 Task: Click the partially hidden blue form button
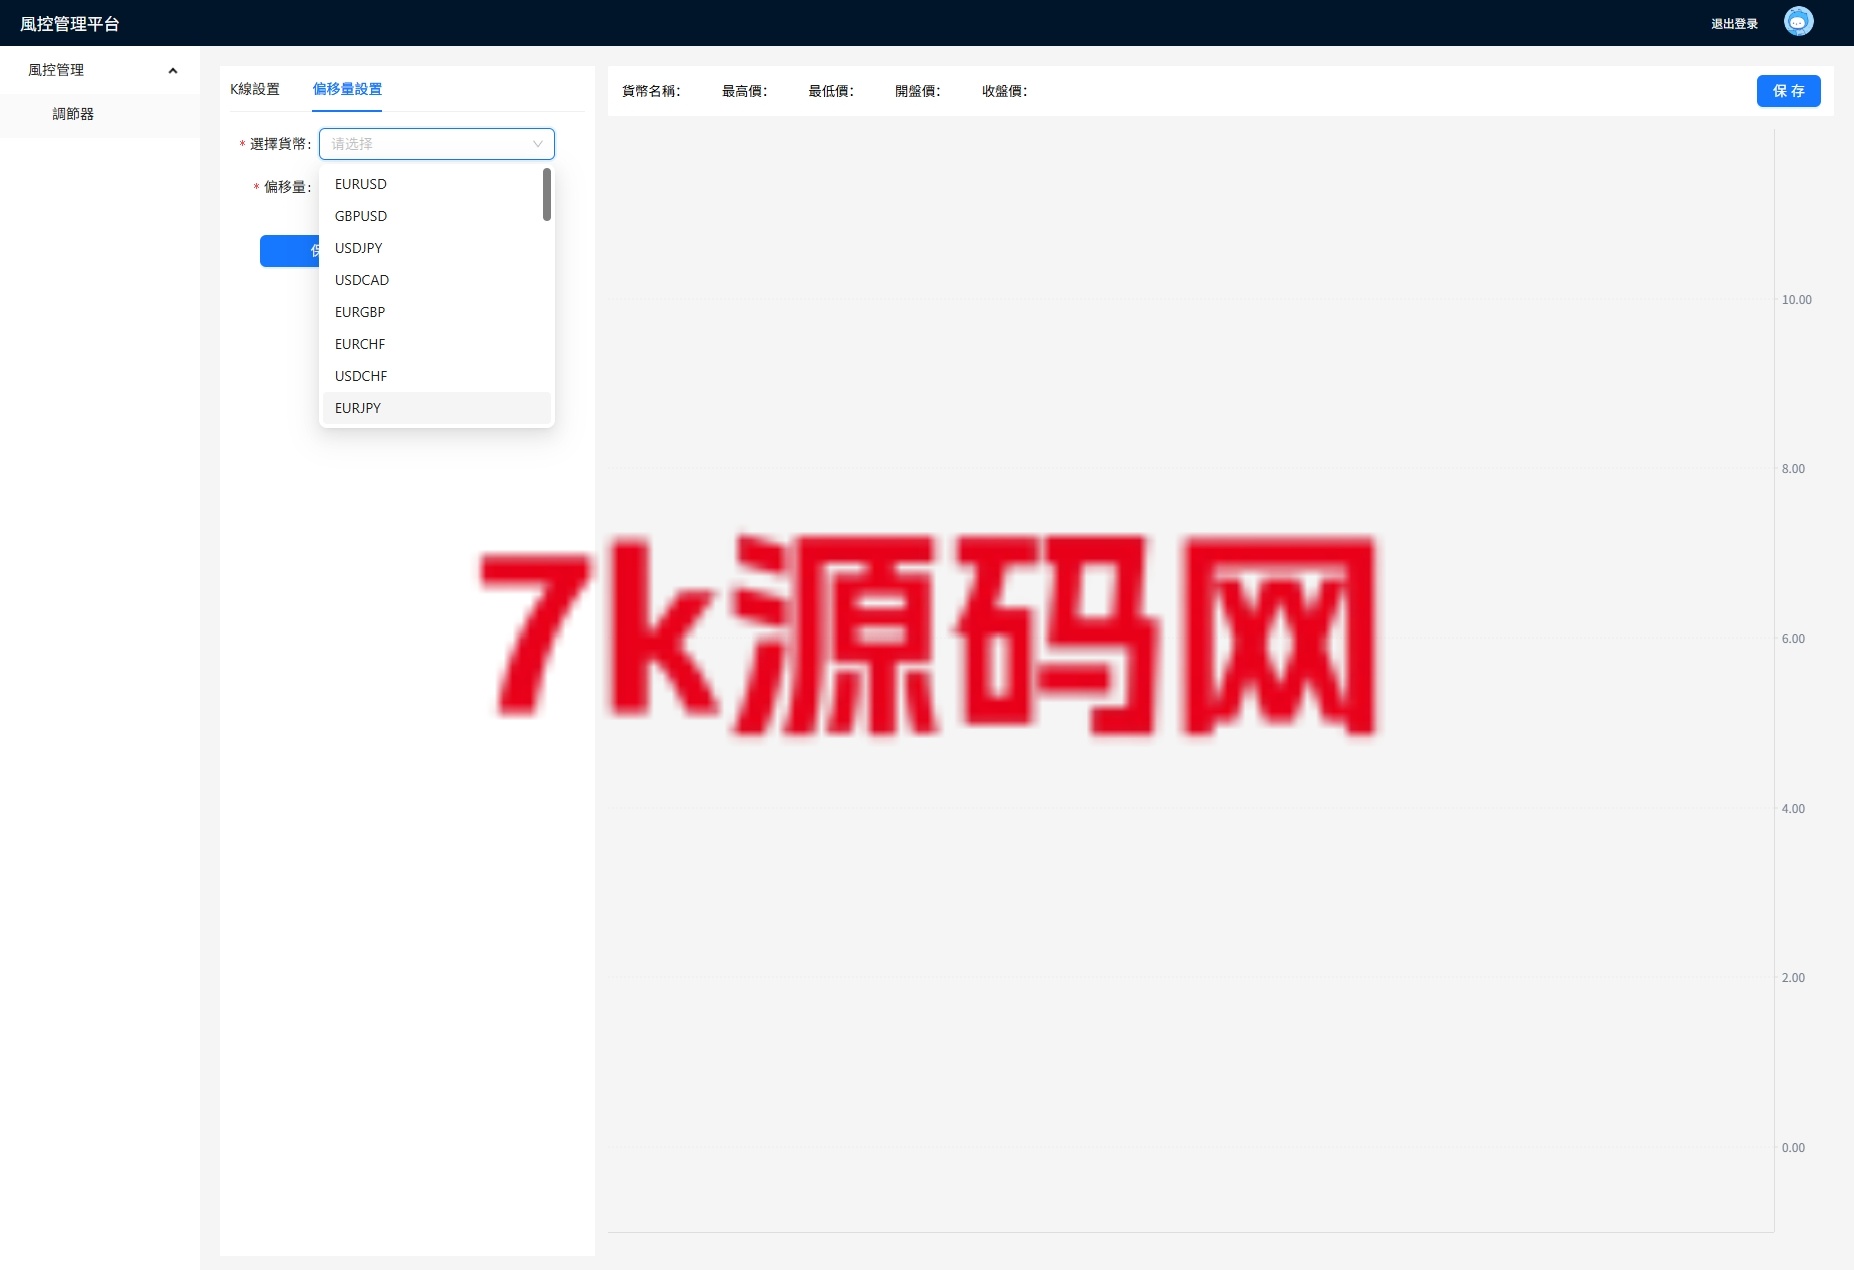290,251
